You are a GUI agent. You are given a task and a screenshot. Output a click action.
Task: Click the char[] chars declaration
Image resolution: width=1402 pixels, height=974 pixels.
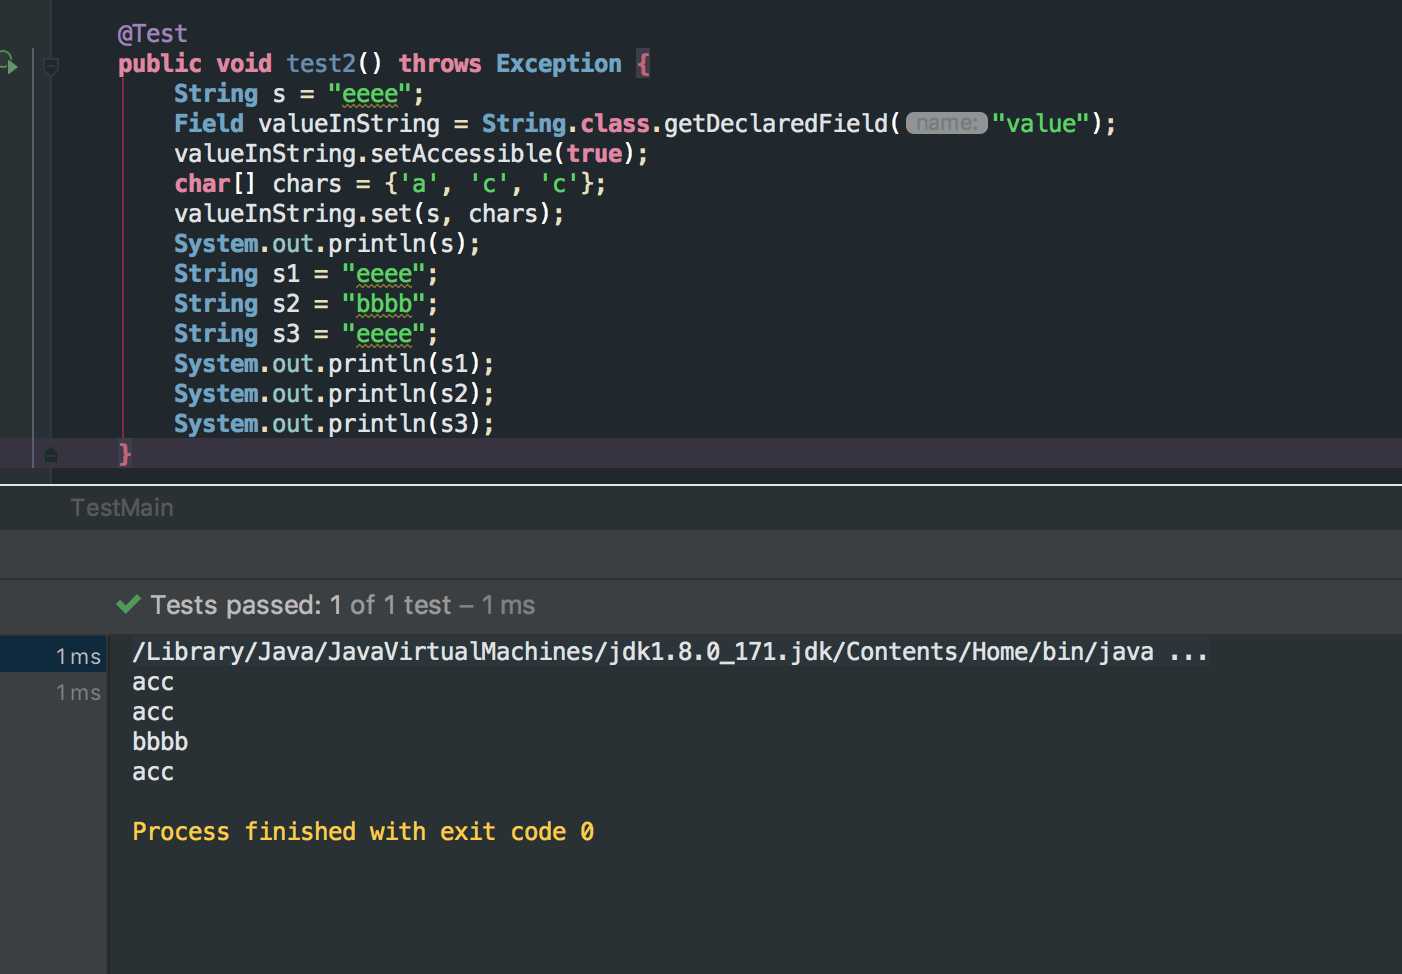click(390, 184)
